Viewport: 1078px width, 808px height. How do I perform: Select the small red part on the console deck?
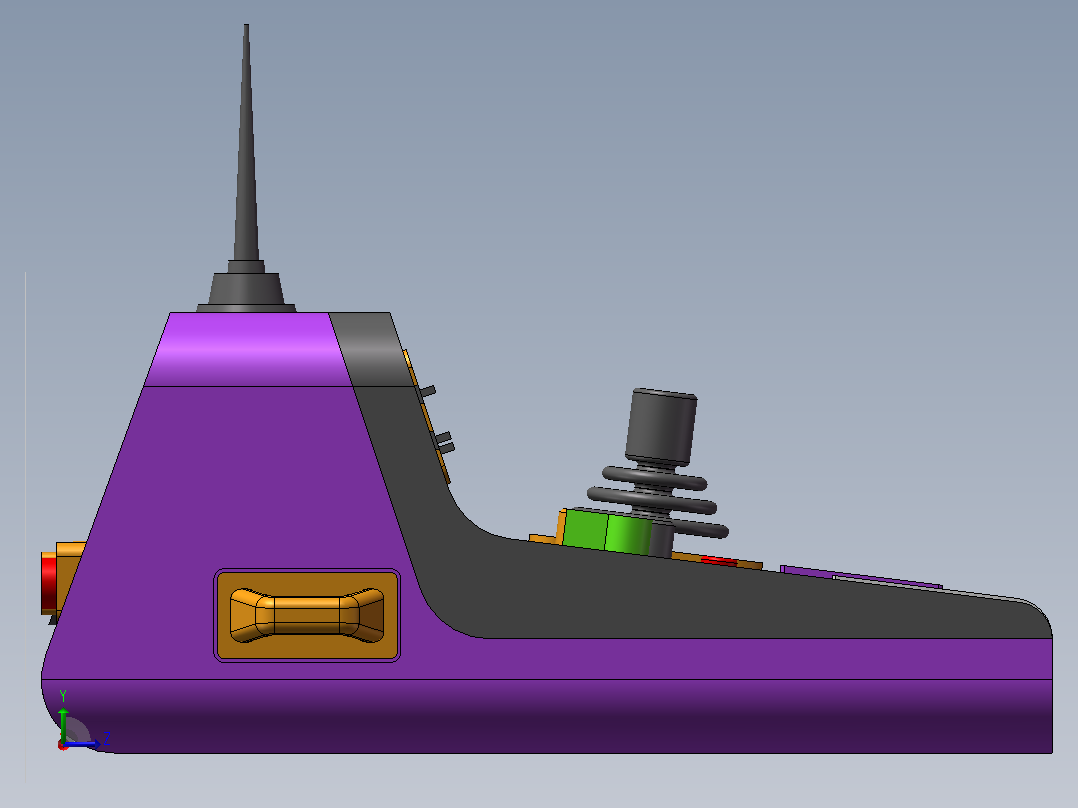click(718, 561)
